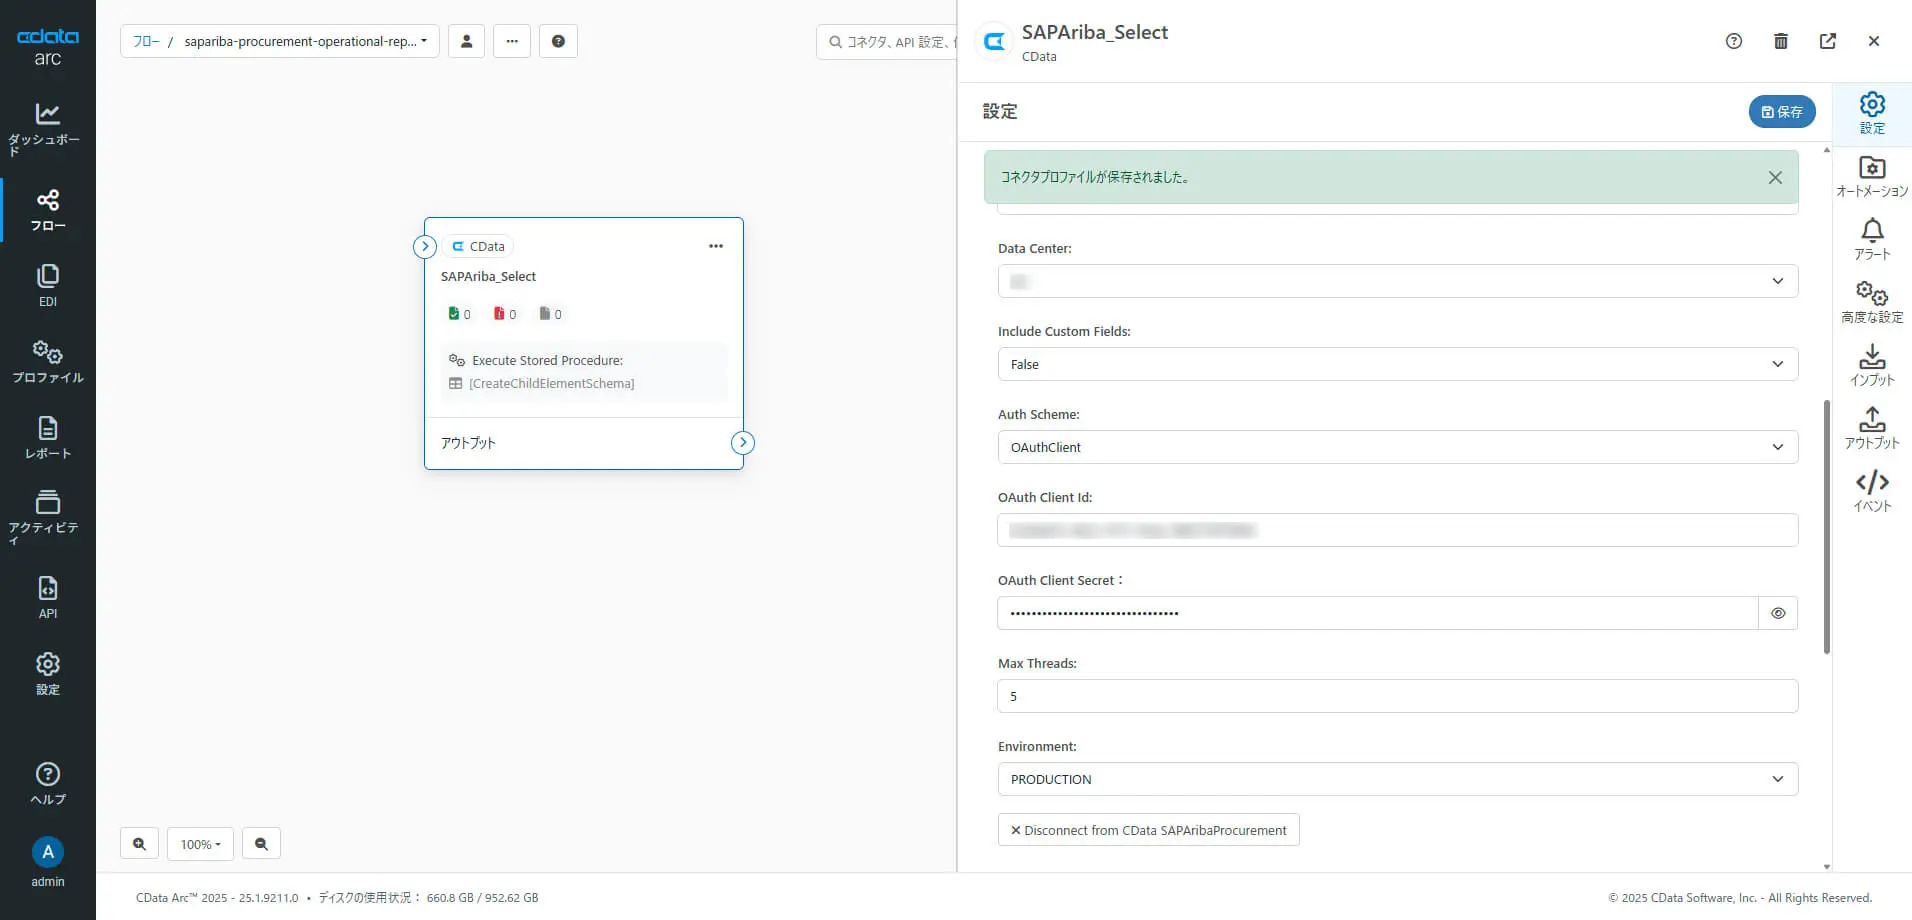Open the SAPAriba_Select node ellipsis menu
Image resolution: width=1912 pixels, height=920 pixels.
[x=715, y=246]
